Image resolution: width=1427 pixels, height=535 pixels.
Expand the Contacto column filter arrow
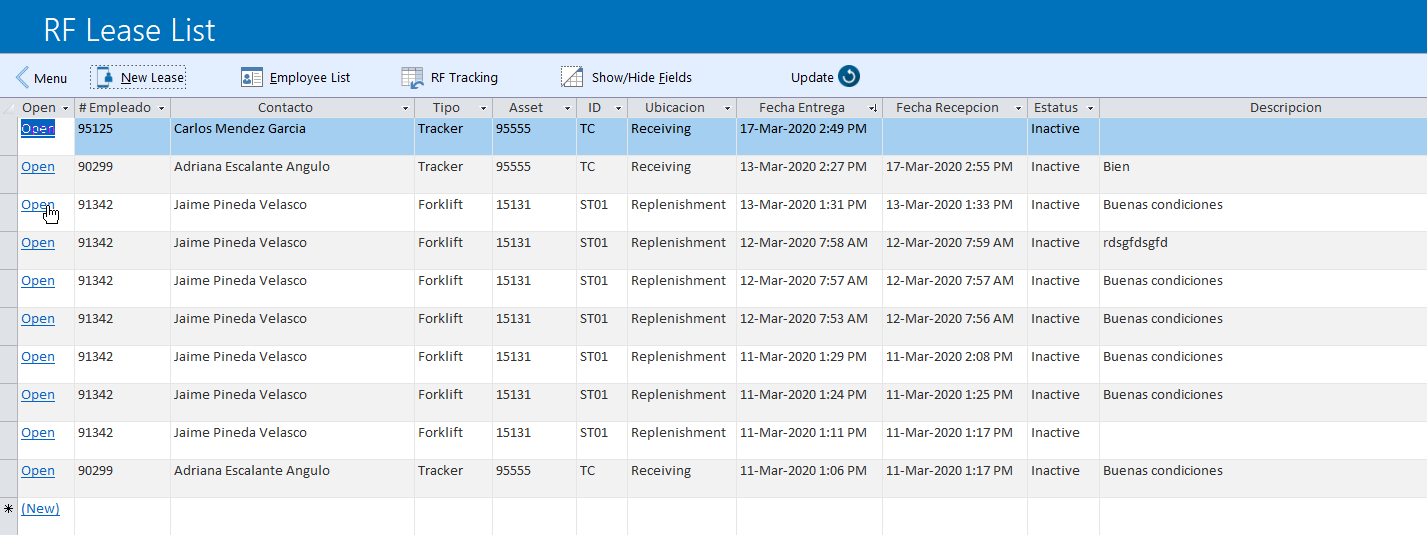click(405, 108)
